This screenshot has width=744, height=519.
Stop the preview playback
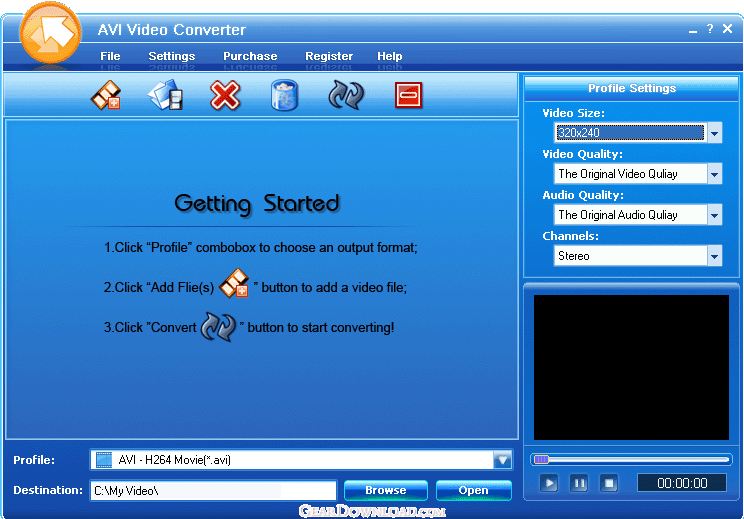[x=609, y=483]
